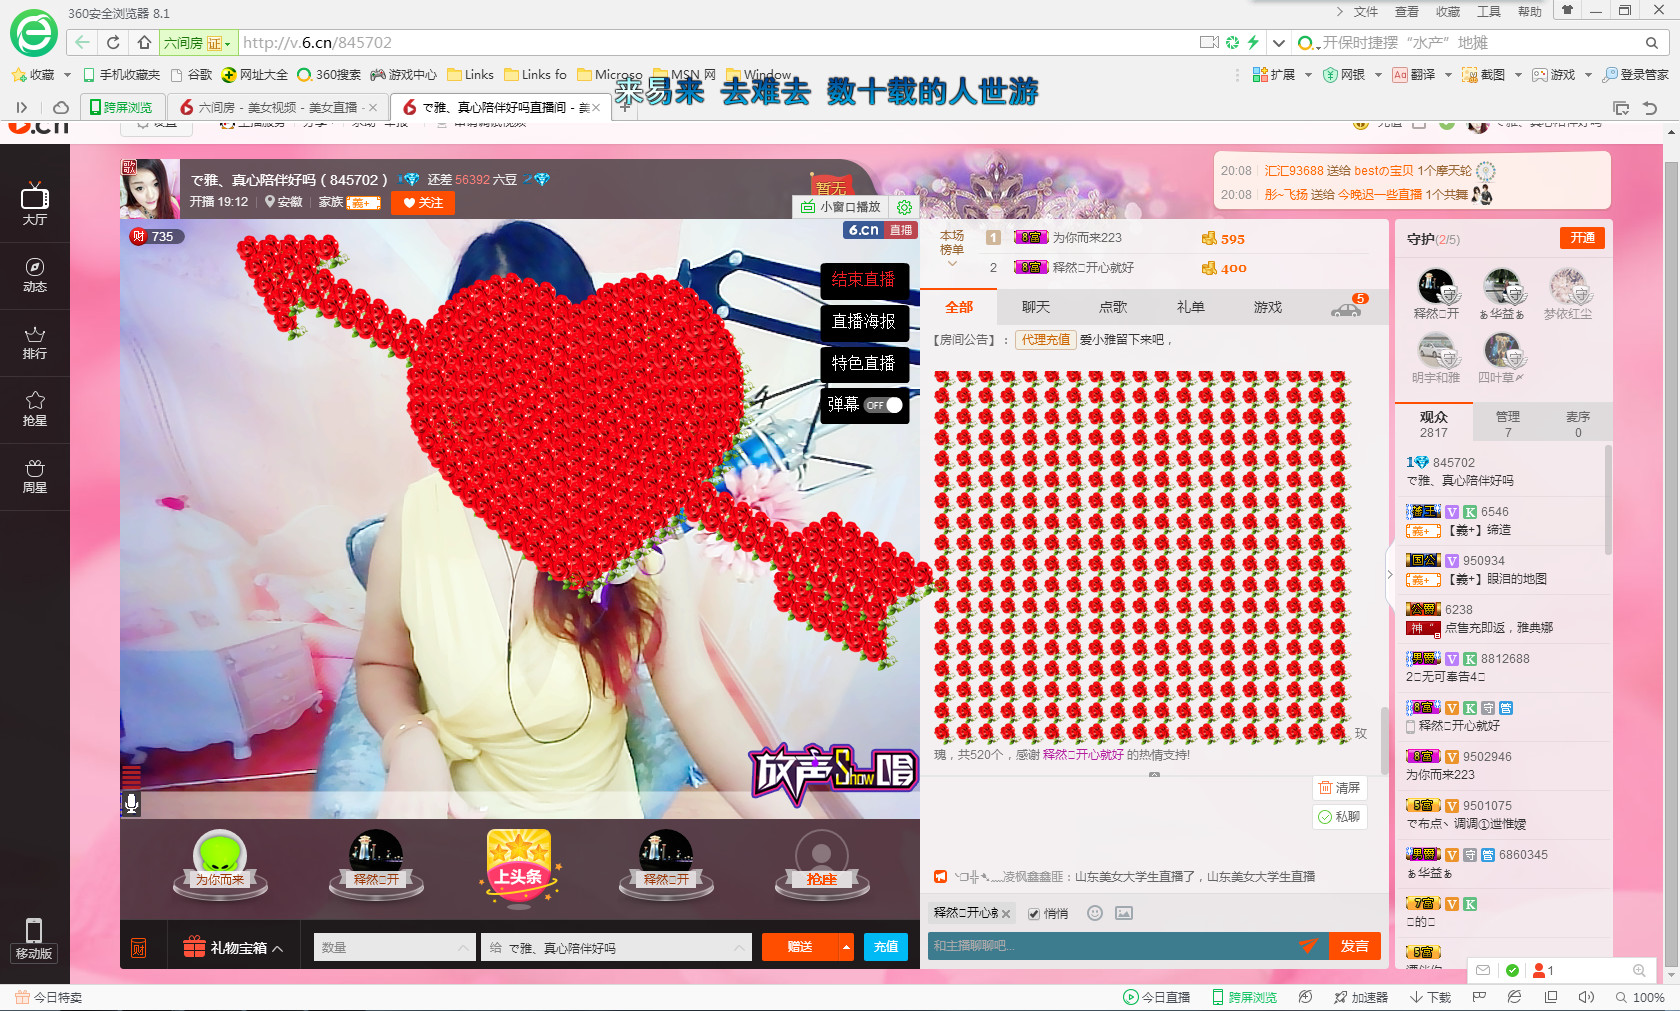
Task: Click the volume speaker icon in status bar
Action: pos(1586,997)
